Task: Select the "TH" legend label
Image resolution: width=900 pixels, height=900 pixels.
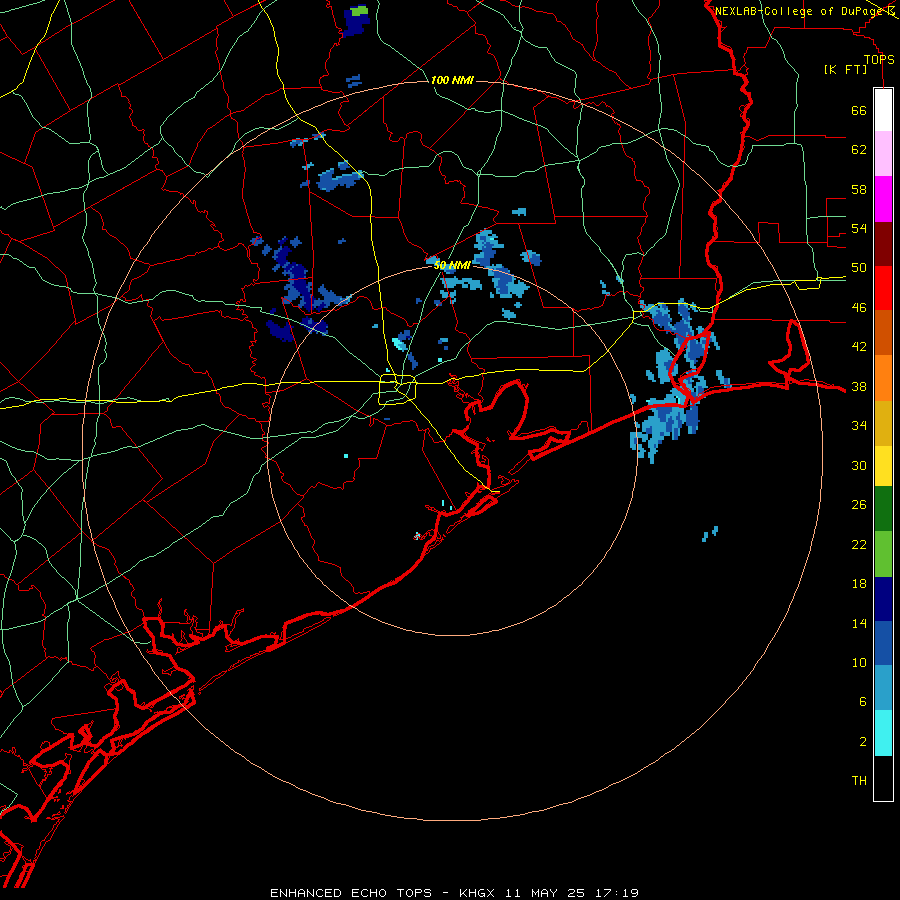Action: click(859, 781)
